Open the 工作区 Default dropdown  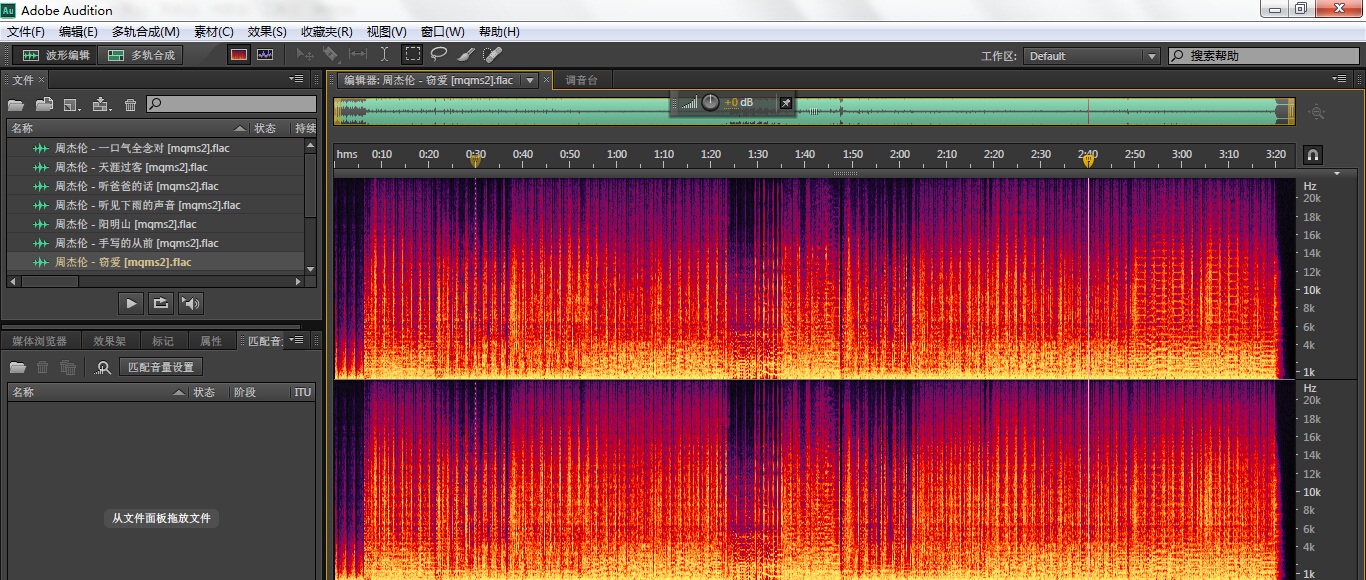coord(1092,56)
